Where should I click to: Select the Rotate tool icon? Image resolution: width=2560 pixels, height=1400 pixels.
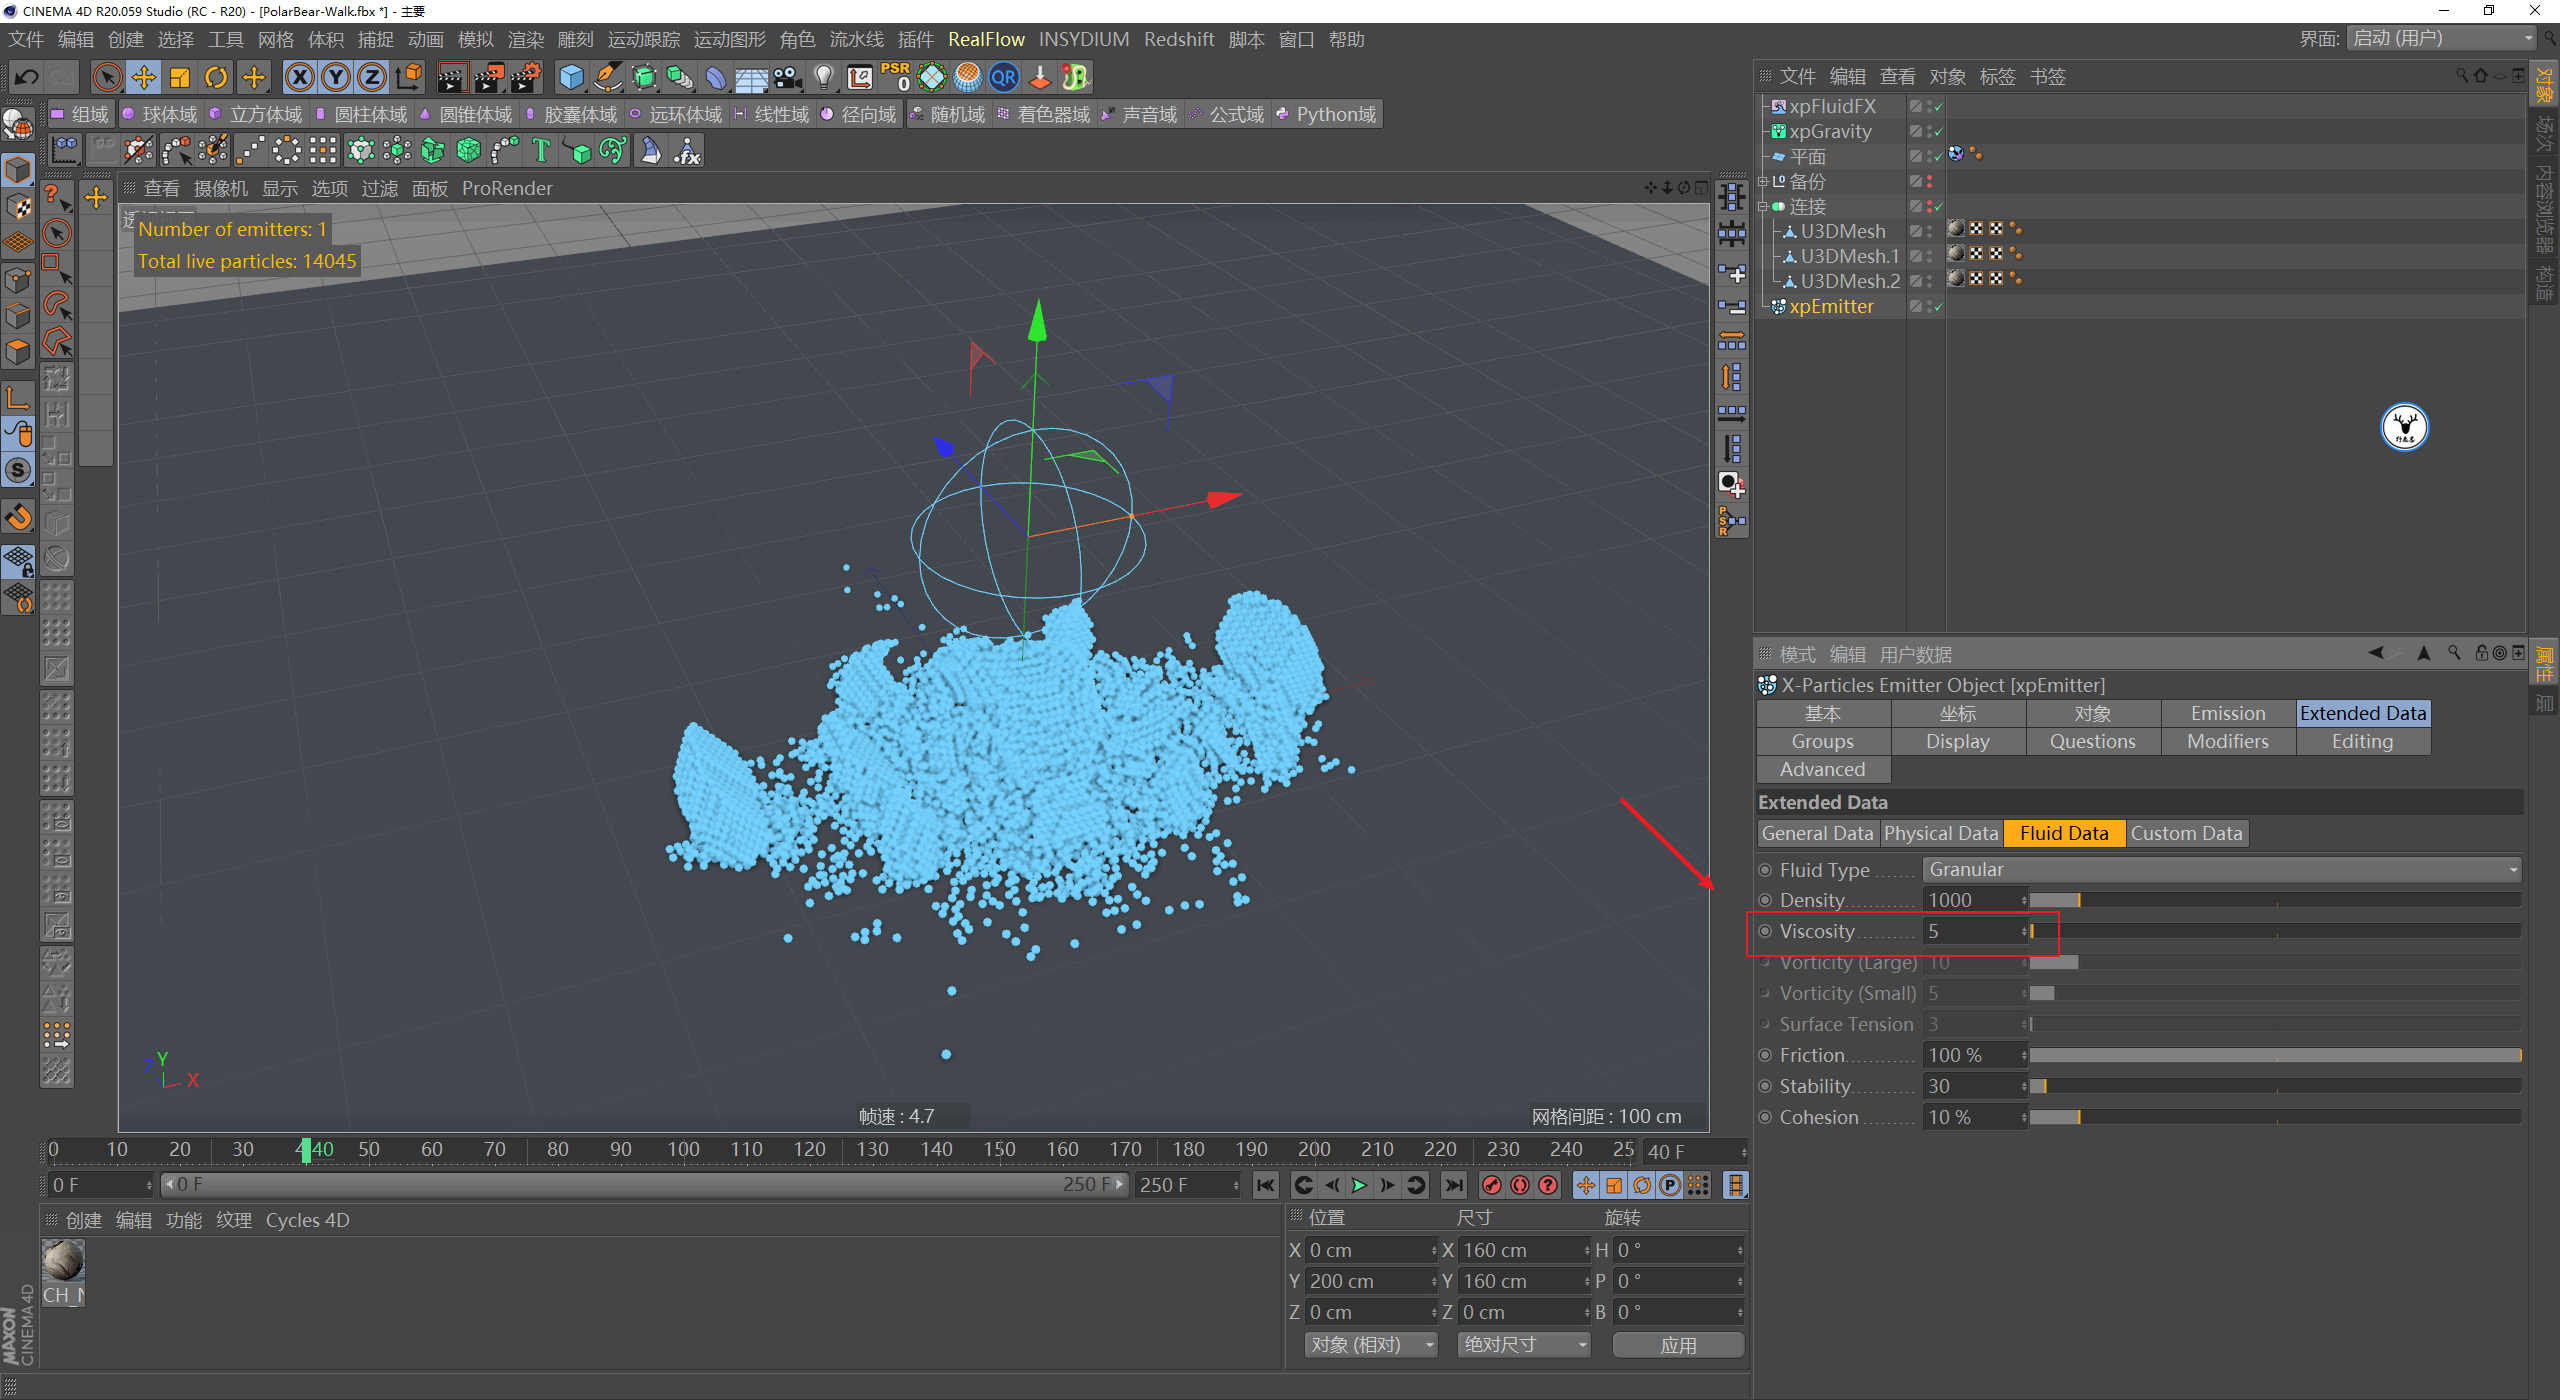click(x=216, y=77)
